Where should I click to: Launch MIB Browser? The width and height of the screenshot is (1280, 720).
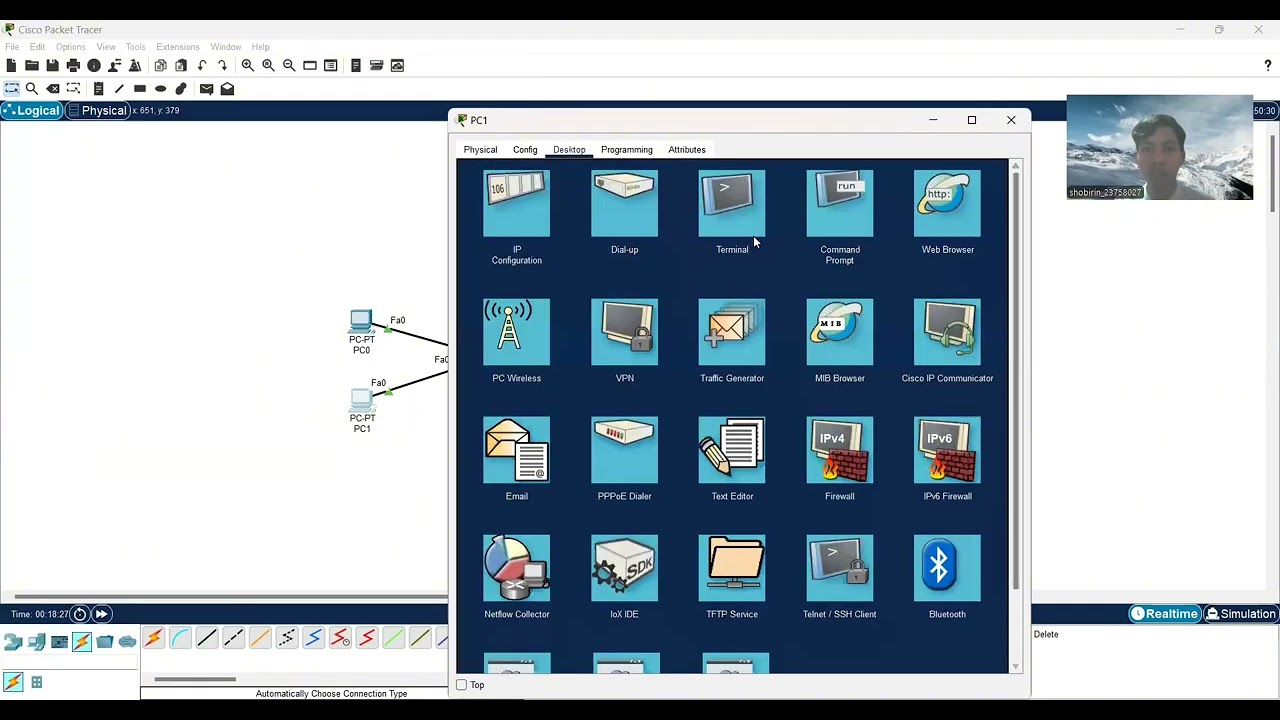tap(840, 332)
